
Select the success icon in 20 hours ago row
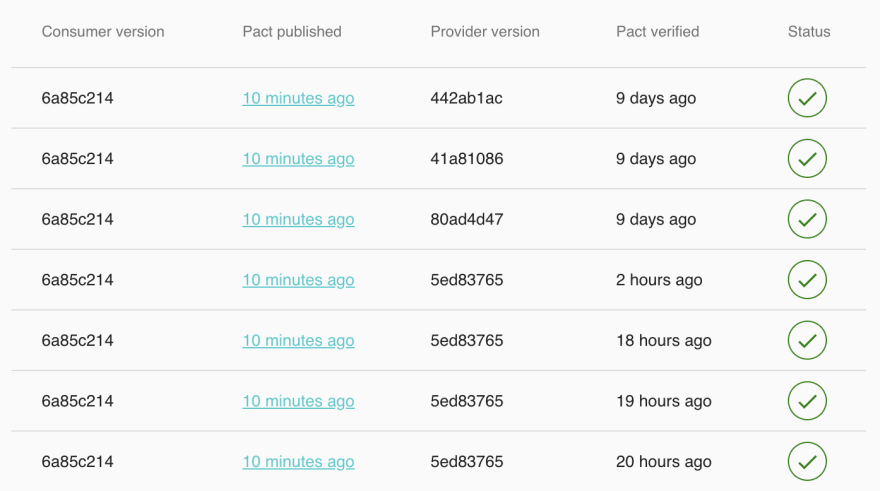click(x=807, y=462)
